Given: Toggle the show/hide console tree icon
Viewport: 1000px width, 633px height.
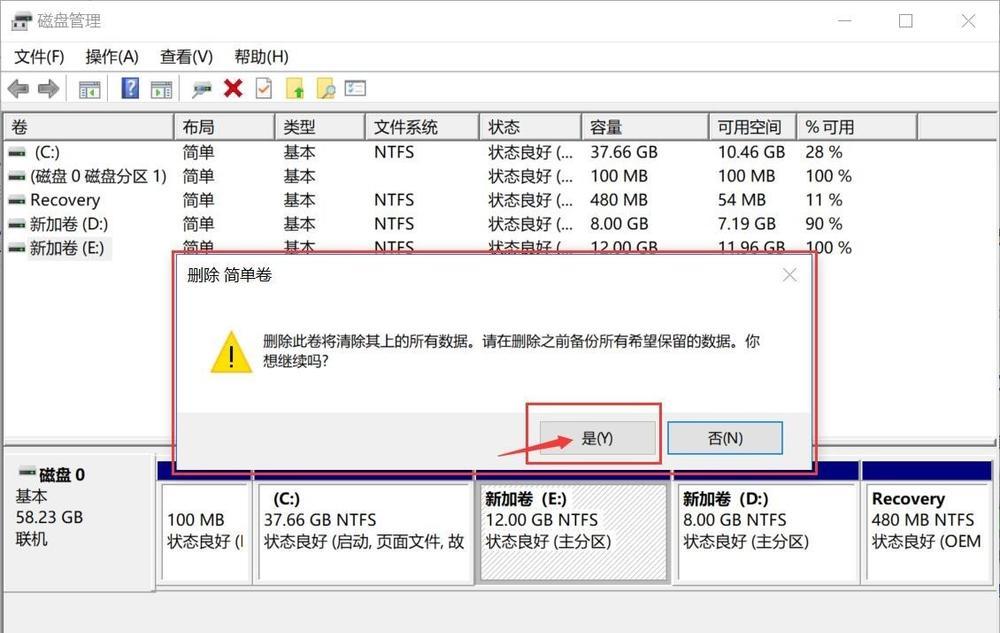Looking at the screenshot, I should click(x=90, y=89).
